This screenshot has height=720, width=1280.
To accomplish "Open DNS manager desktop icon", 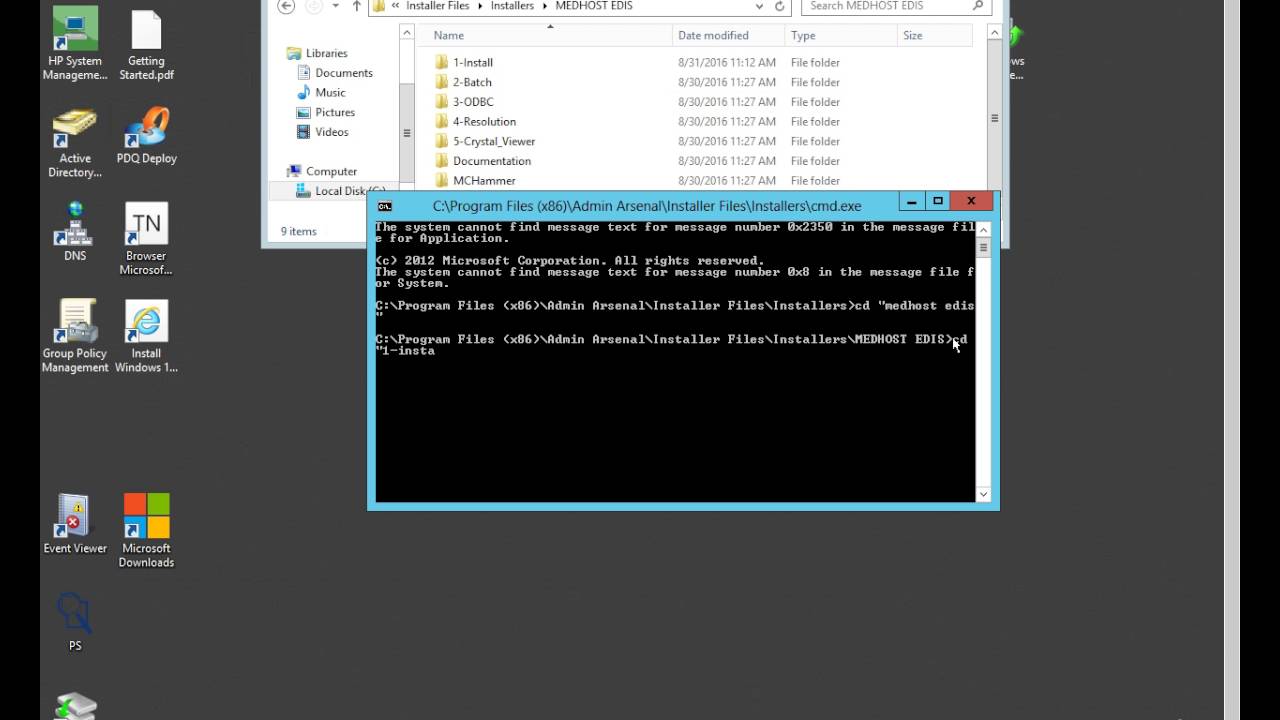I will coord(75,232).
